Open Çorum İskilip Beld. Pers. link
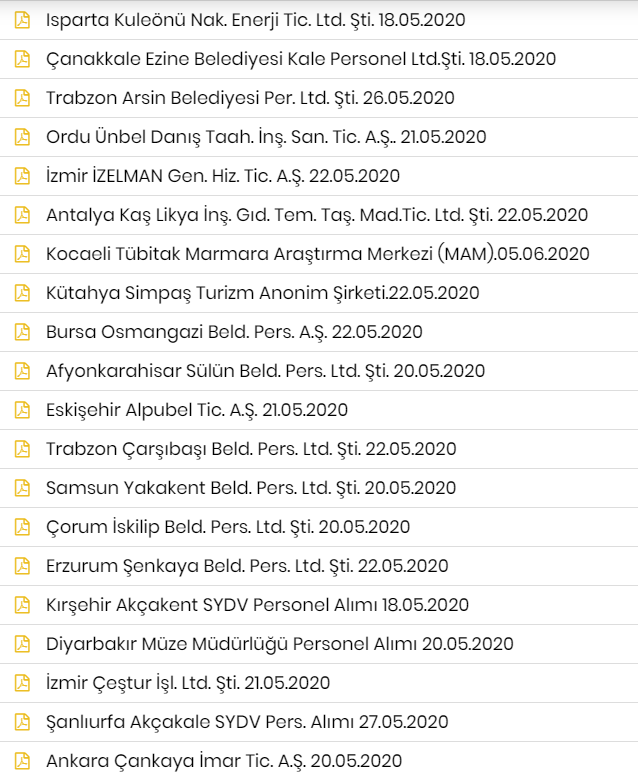 pyautogui.click(x=228, y=527)
